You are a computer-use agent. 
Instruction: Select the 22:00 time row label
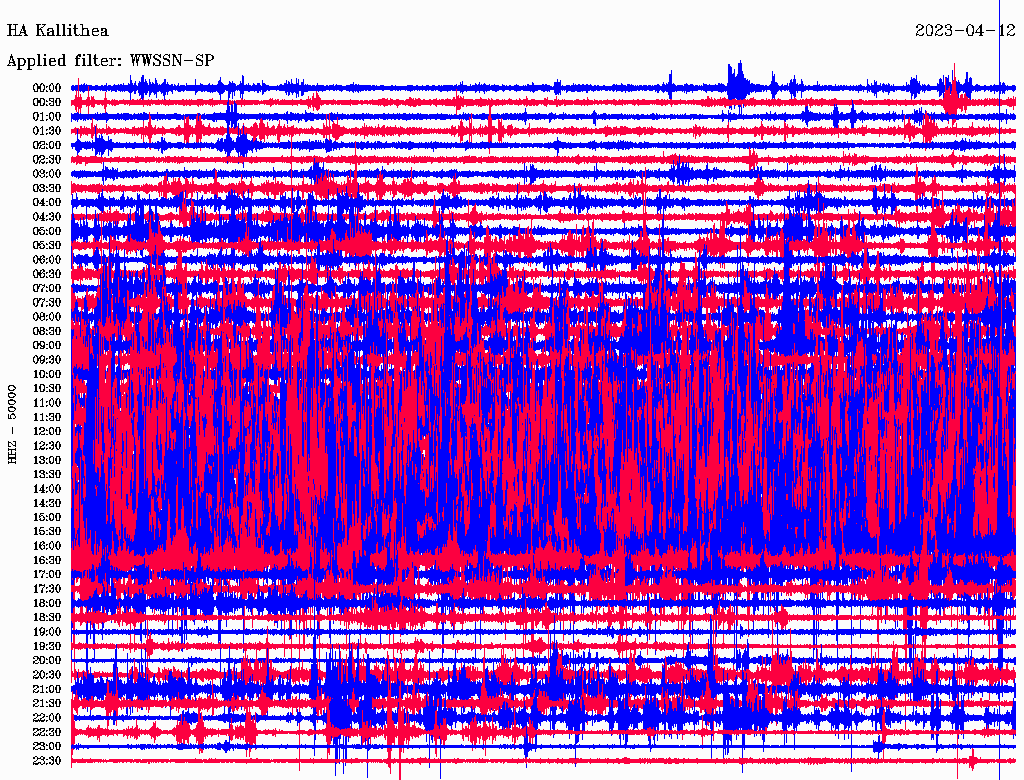47,717
